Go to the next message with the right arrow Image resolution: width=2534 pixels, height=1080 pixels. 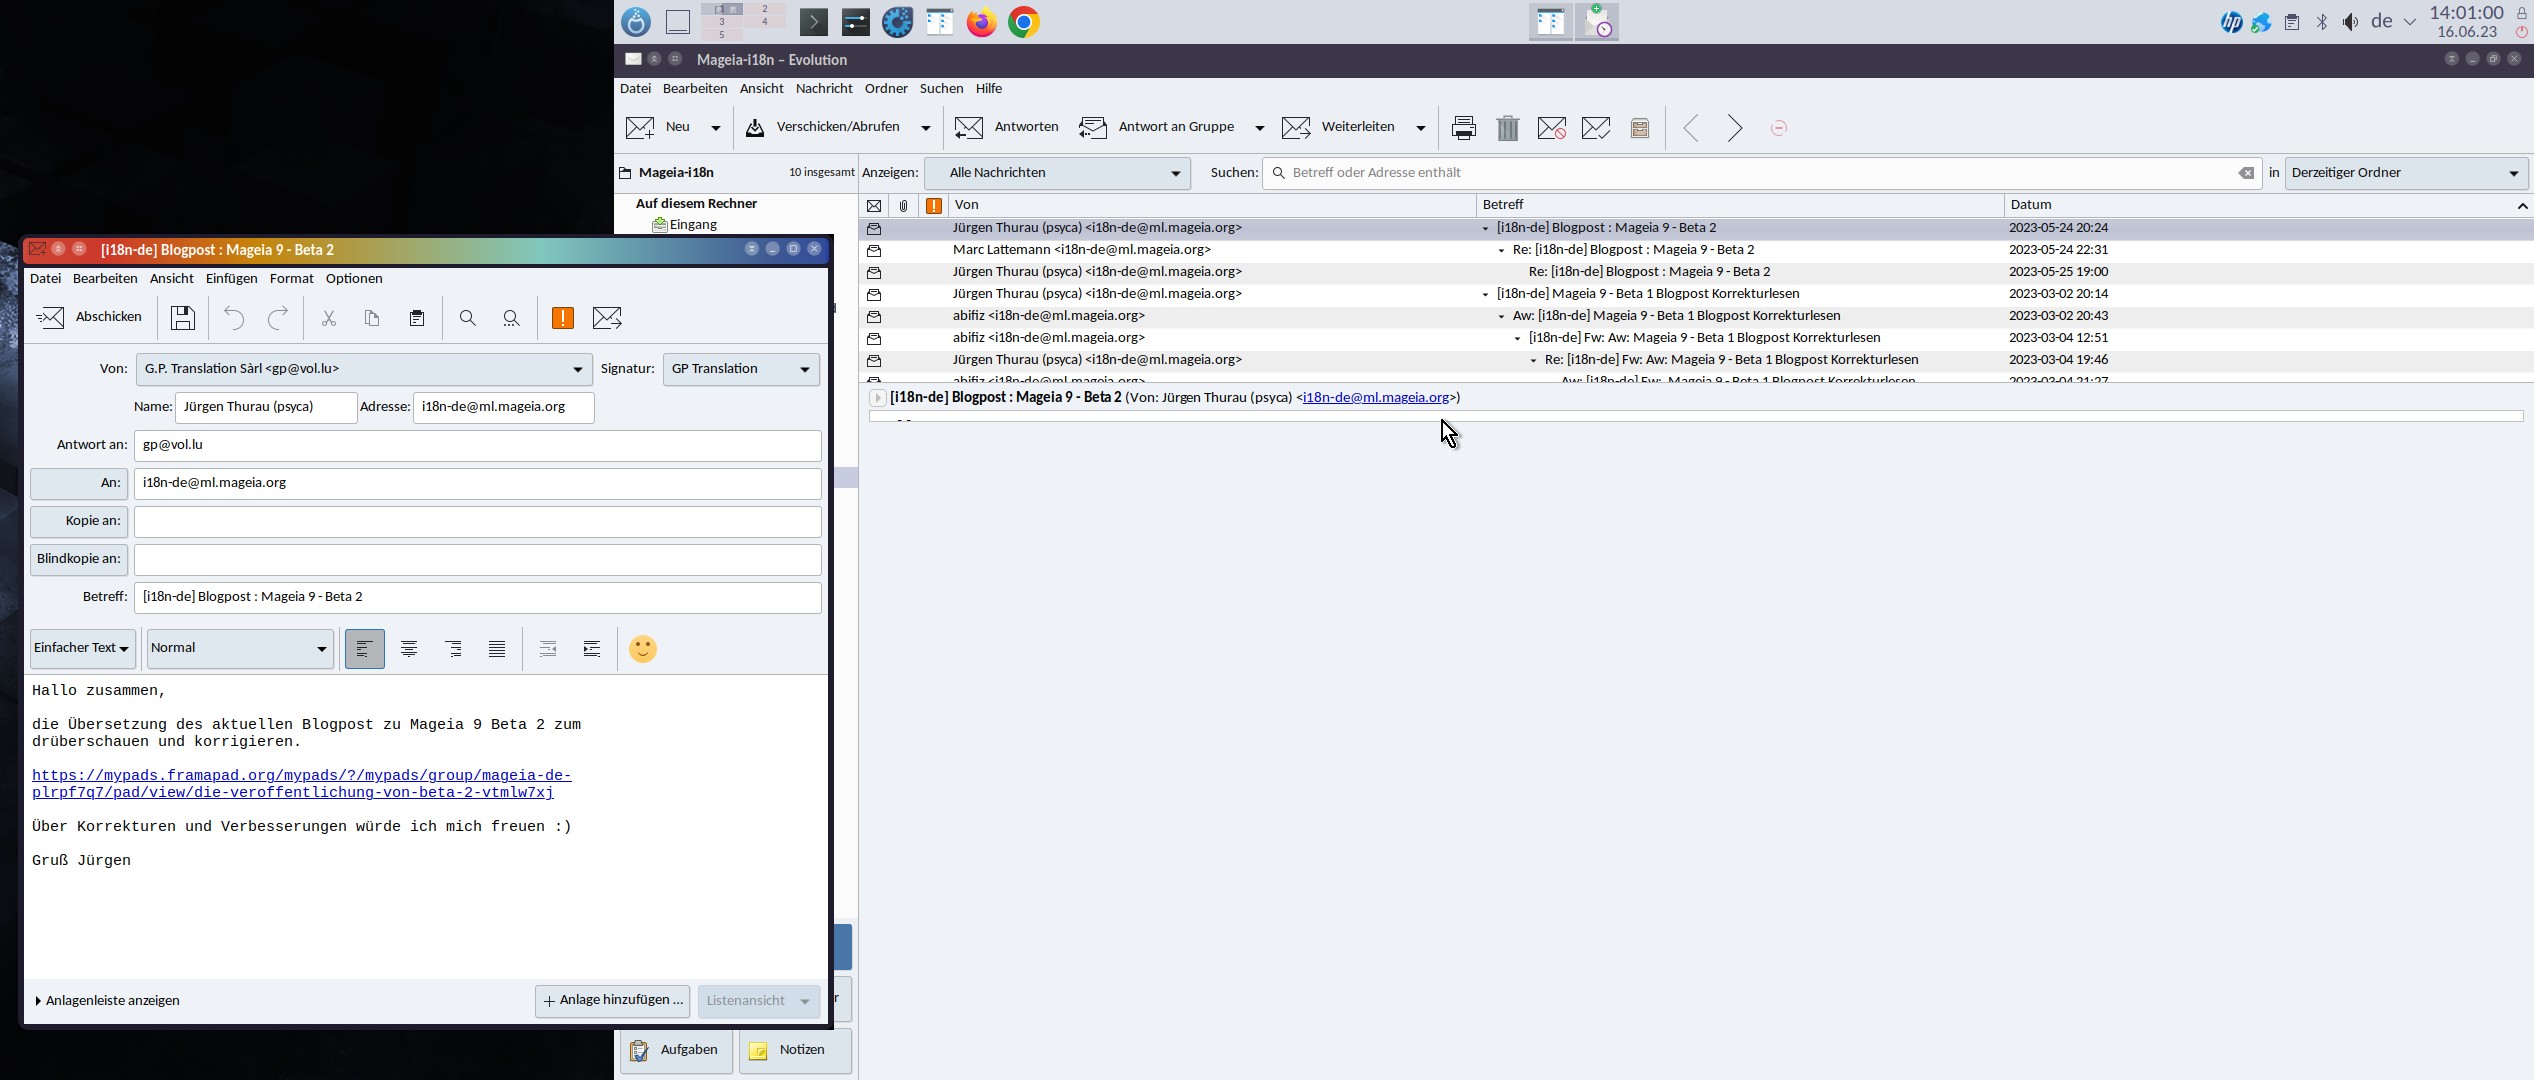click(x=1735, y=128)
